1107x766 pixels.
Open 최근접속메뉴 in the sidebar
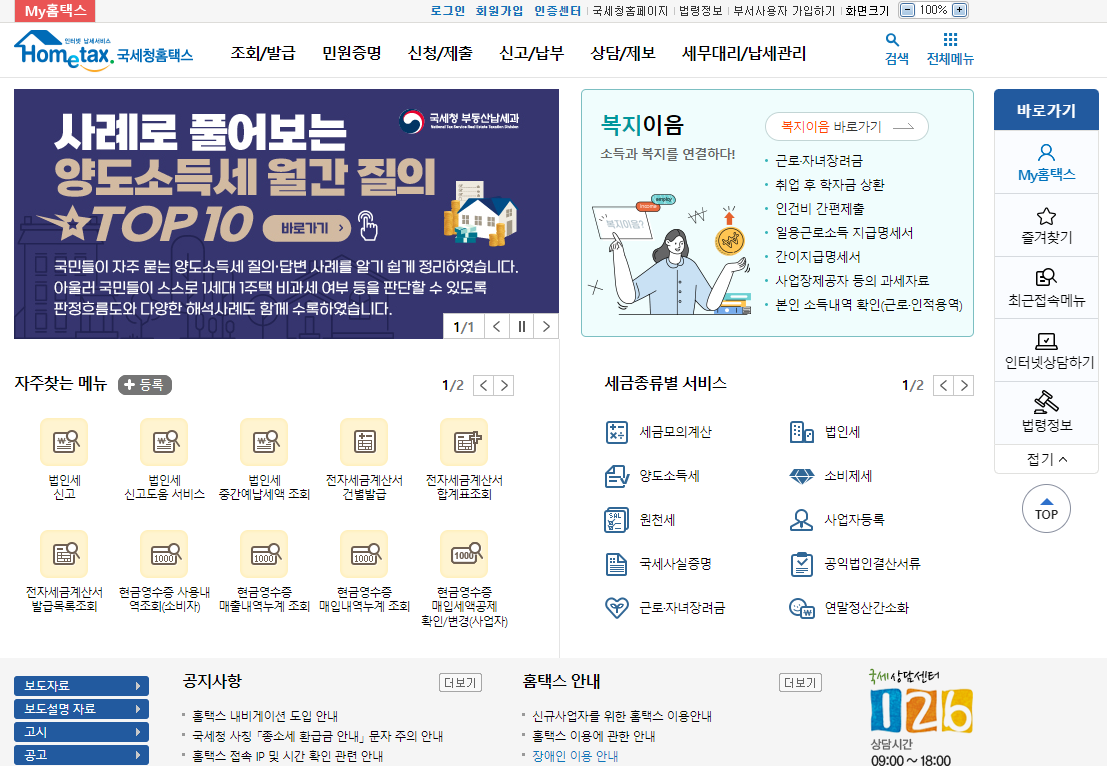pyautogui.click(x=1046, y=288)
